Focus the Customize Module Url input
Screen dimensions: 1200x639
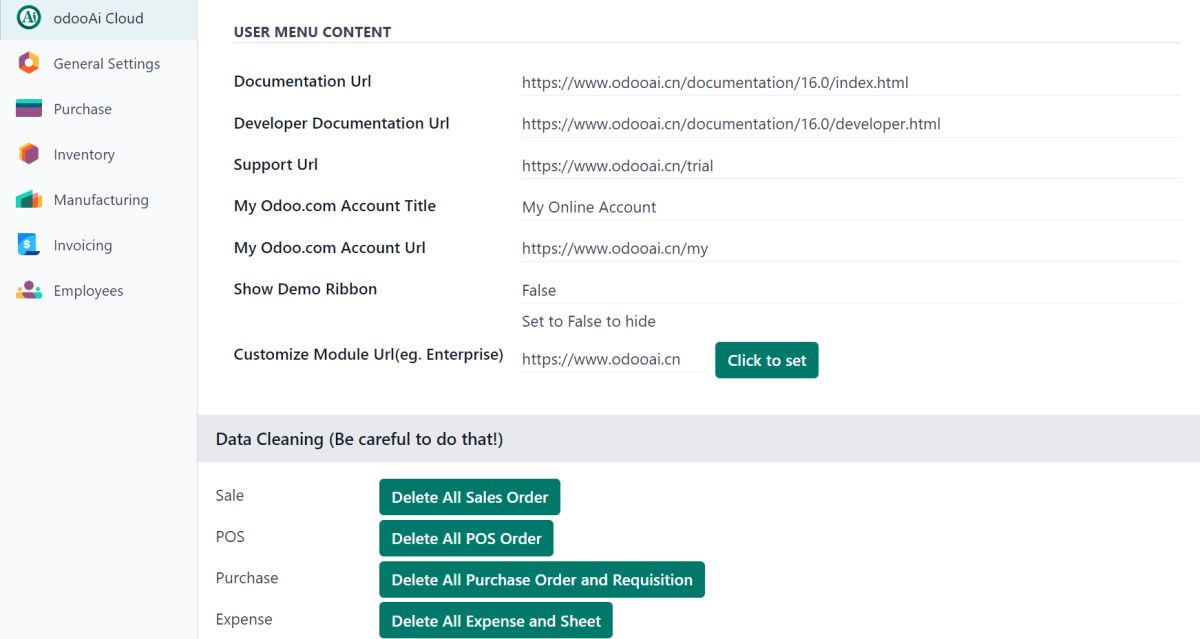(x=612, y=360)
